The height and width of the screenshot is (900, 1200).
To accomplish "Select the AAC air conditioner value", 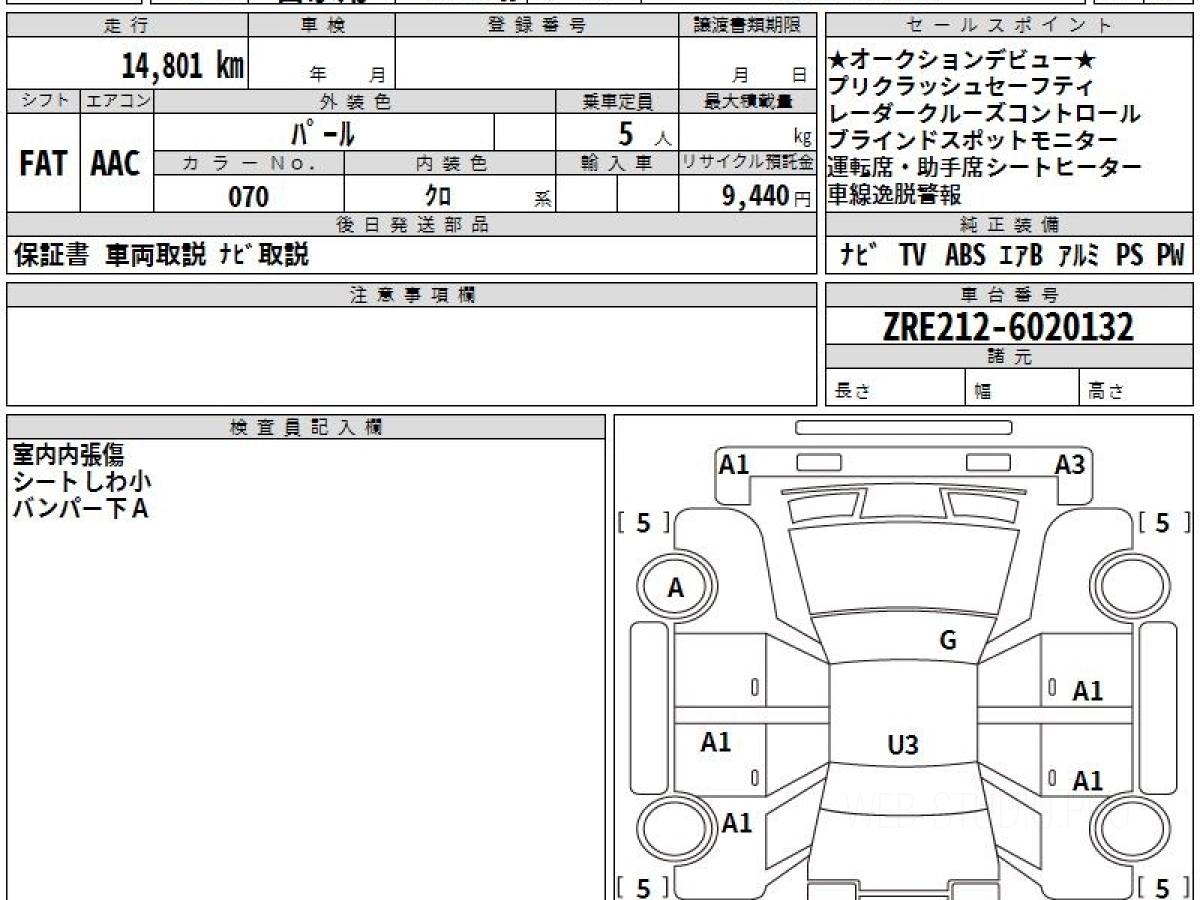I will (116, 164).
